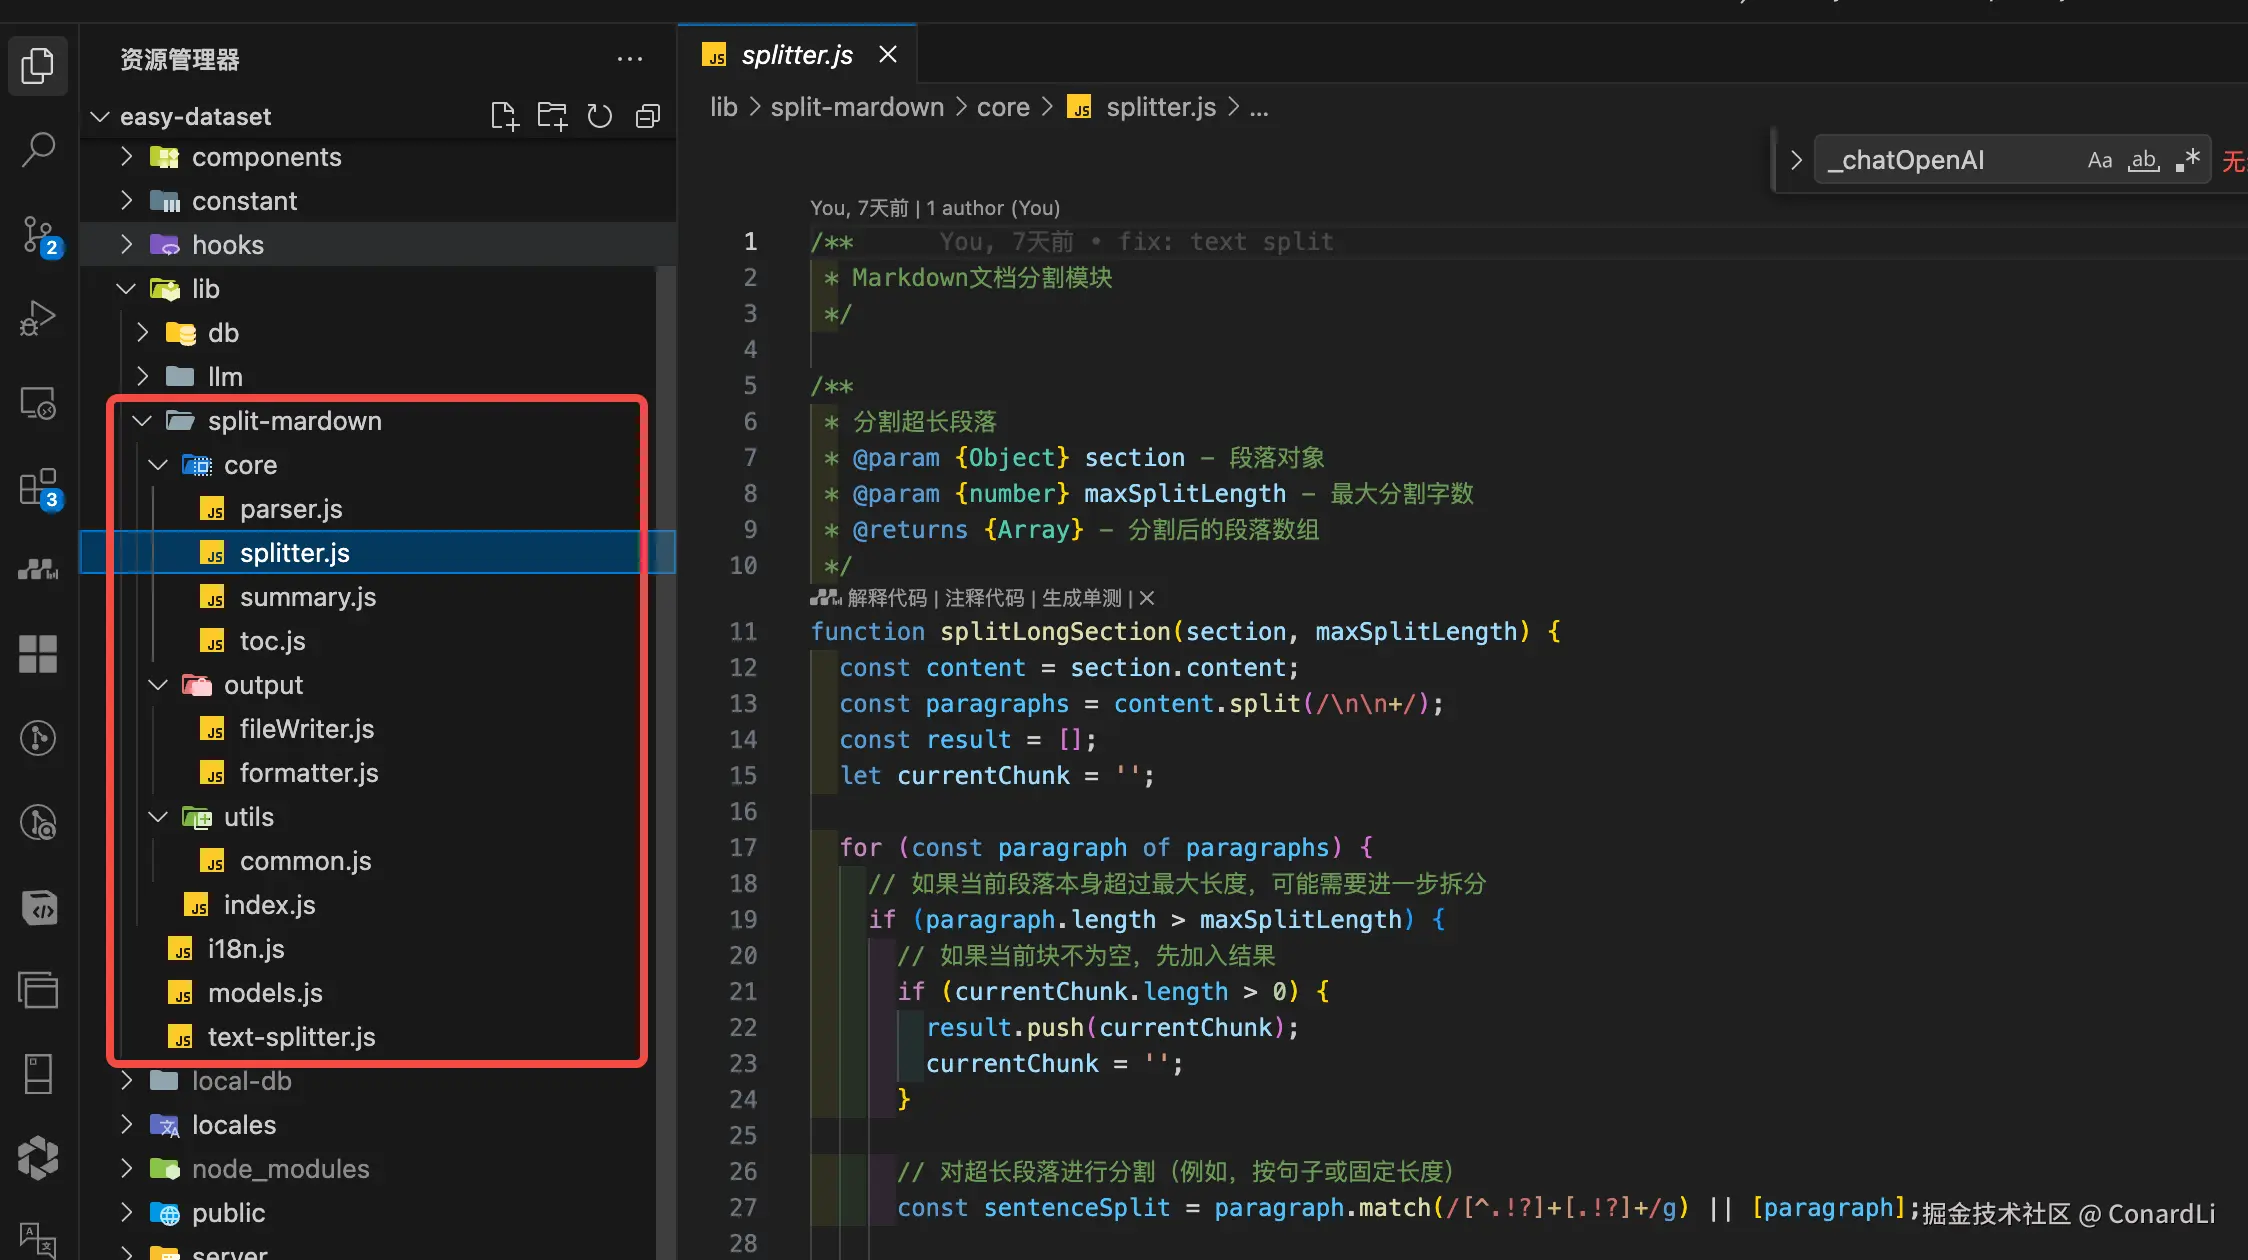Open explorer more actions ellipsis menu

[630, 59]
